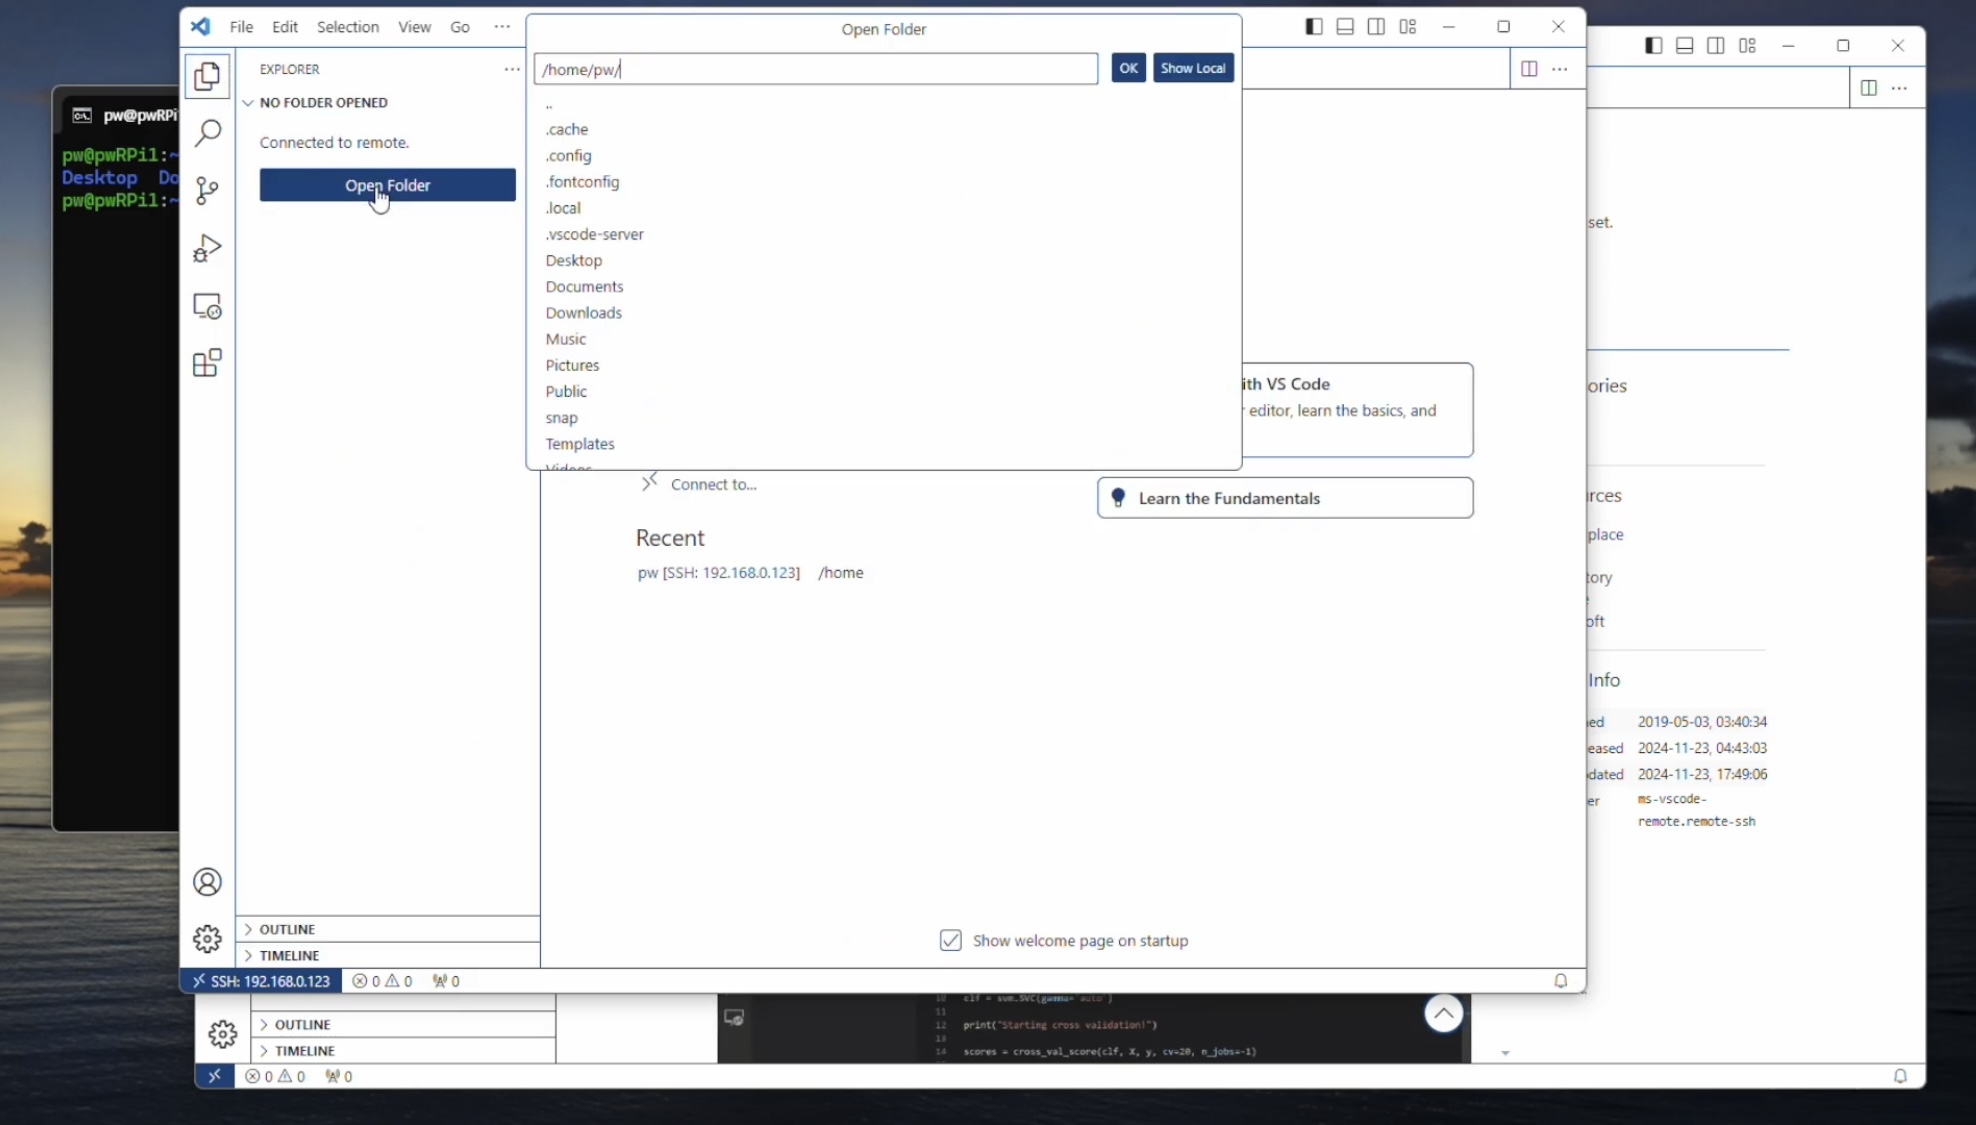Click the folder path input field
Viewport: 1976px width, 1125px height.
click(x=815, y=69)
